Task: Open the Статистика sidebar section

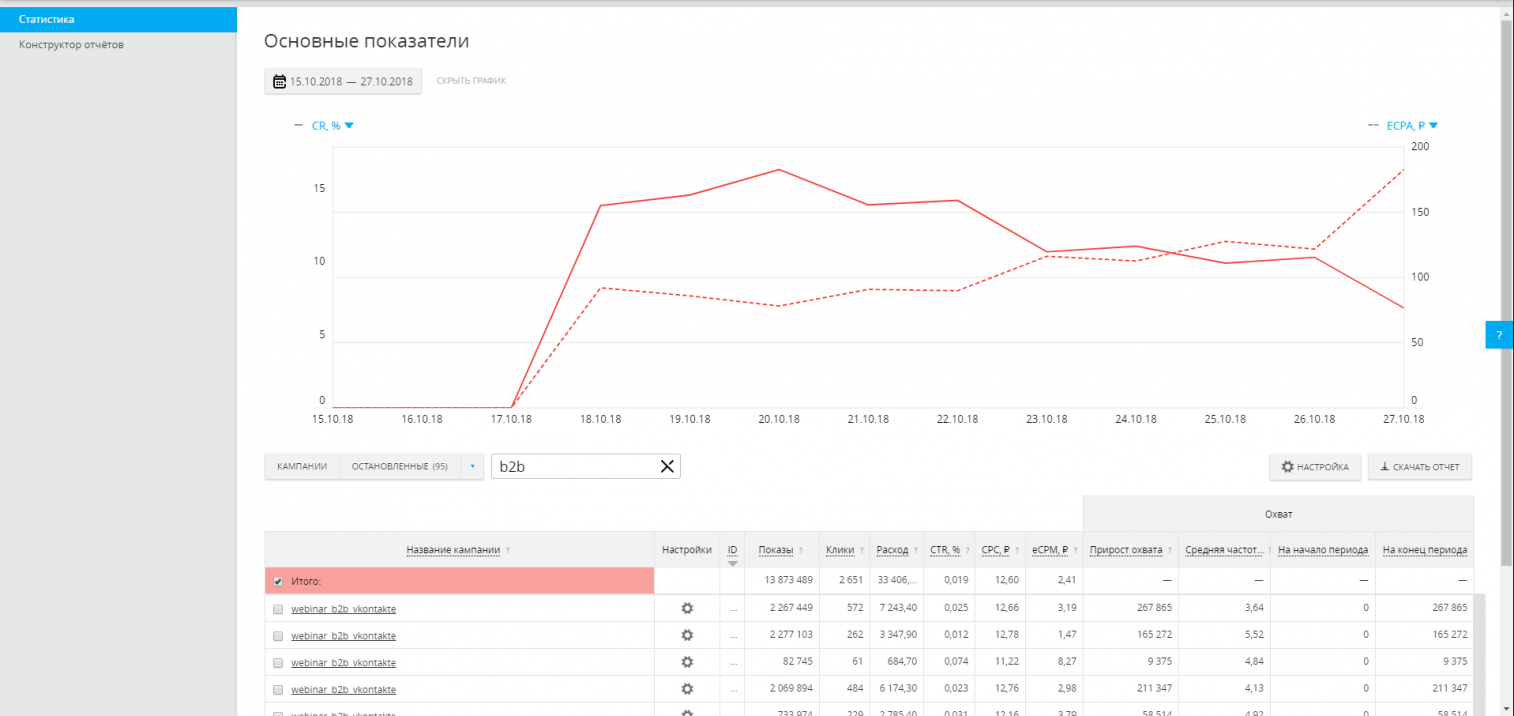Action: pos(118,19)
